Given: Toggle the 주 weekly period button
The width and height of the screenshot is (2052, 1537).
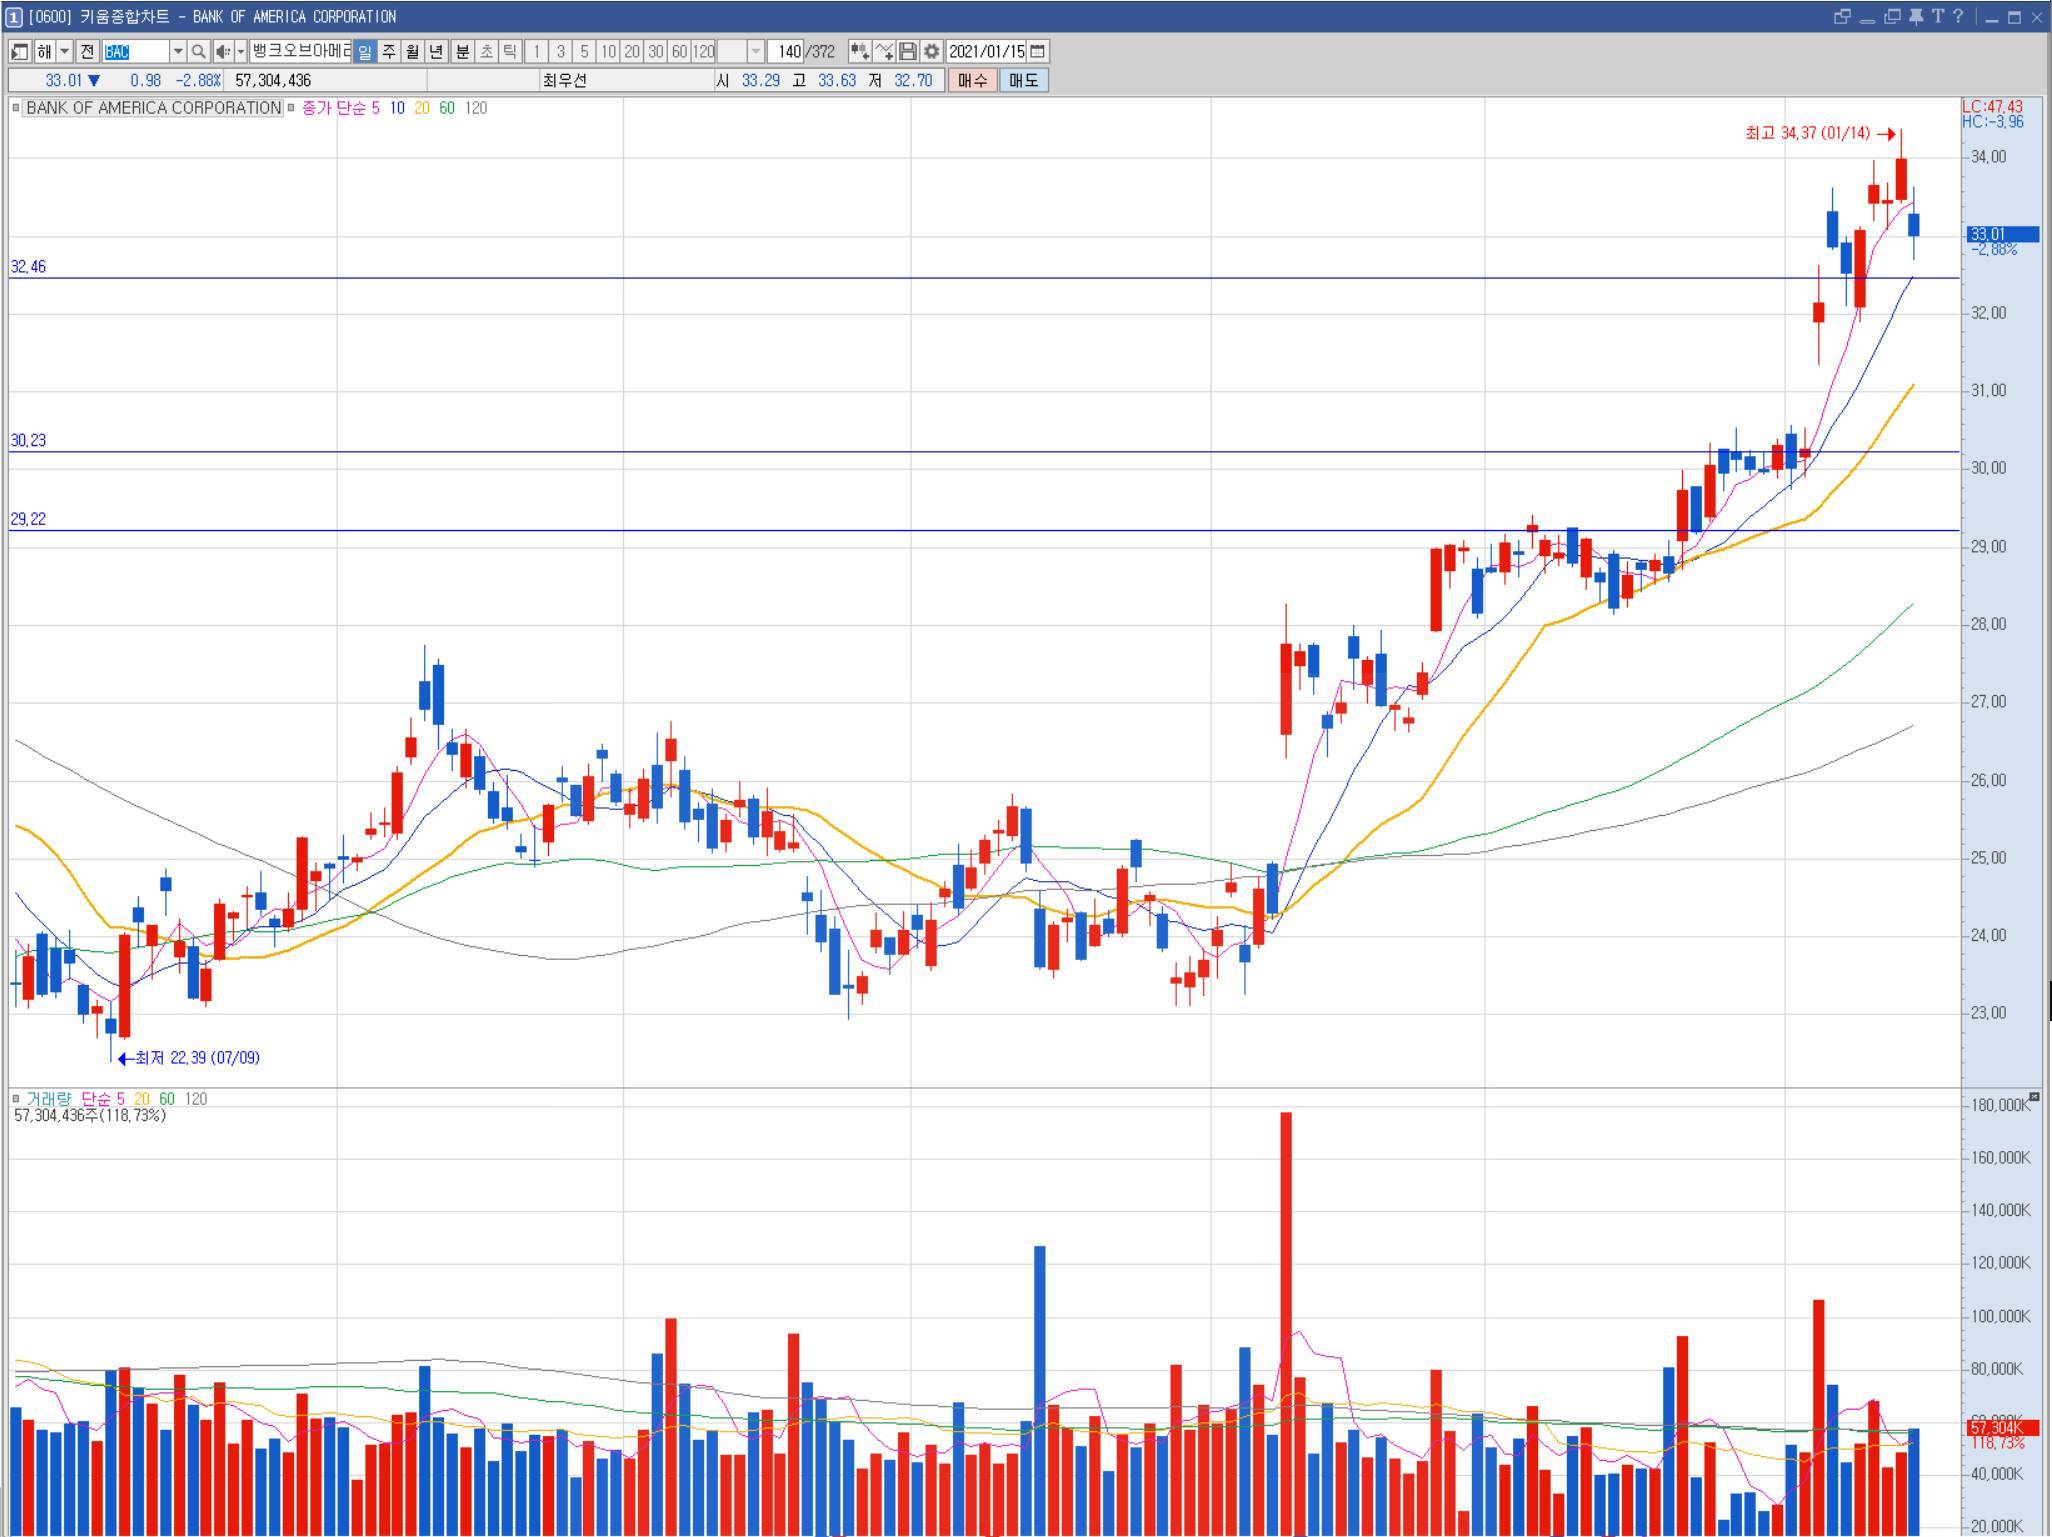Looking at the screenshot, I should click(388, 51).
